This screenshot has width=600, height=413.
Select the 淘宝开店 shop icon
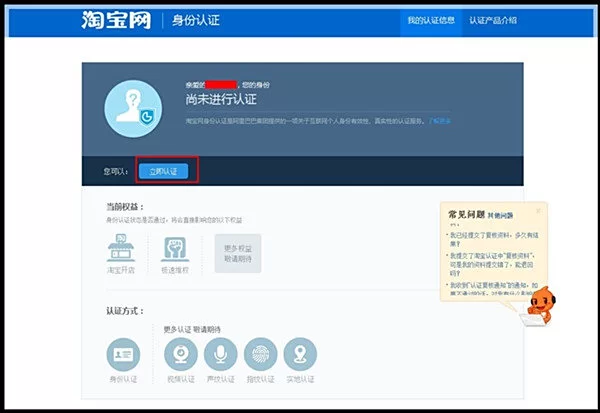(123, 251)
